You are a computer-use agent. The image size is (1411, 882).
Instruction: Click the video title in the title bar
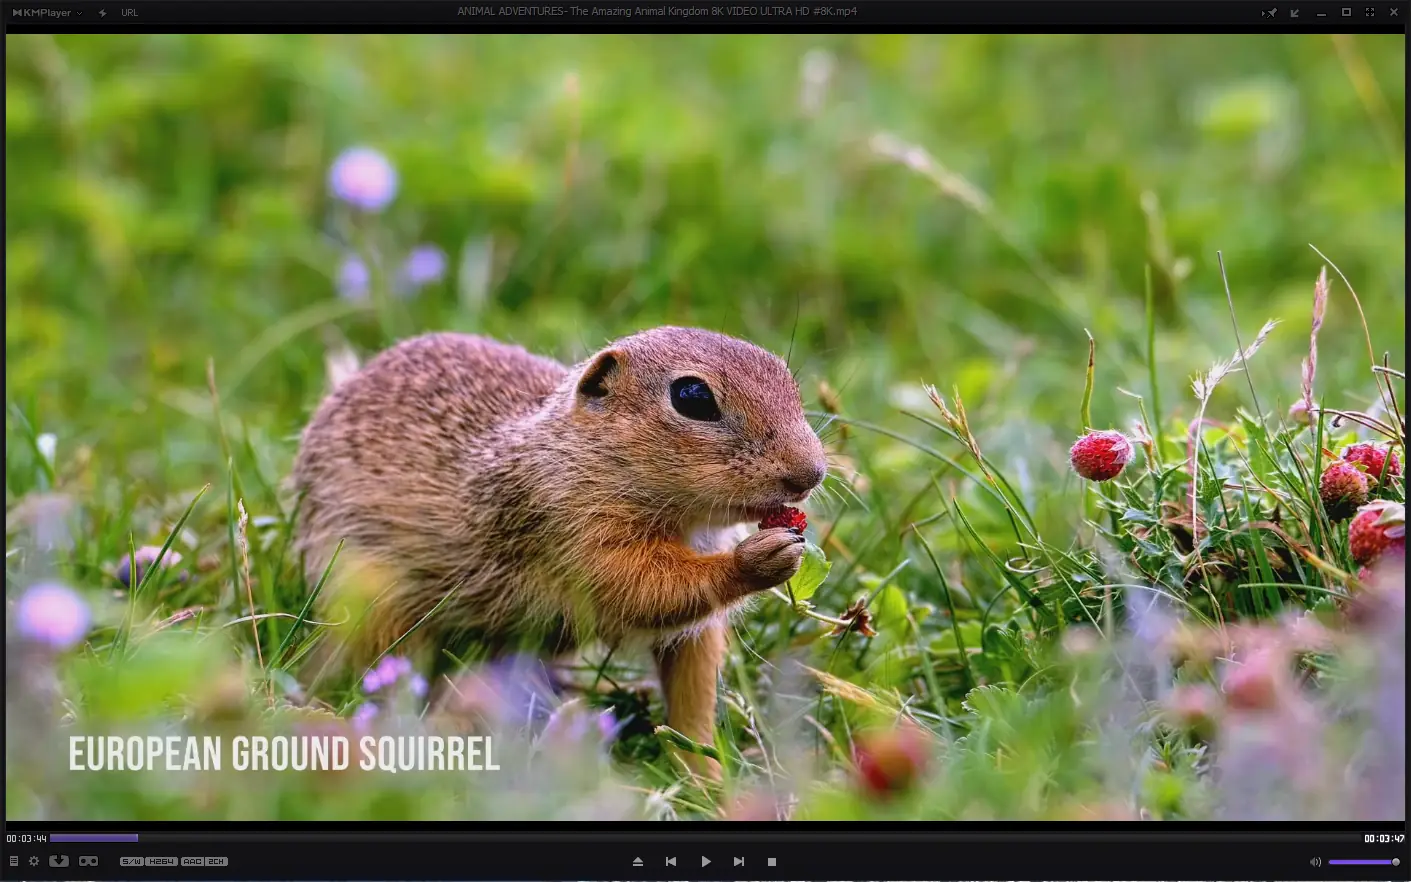tap(657, 12)
